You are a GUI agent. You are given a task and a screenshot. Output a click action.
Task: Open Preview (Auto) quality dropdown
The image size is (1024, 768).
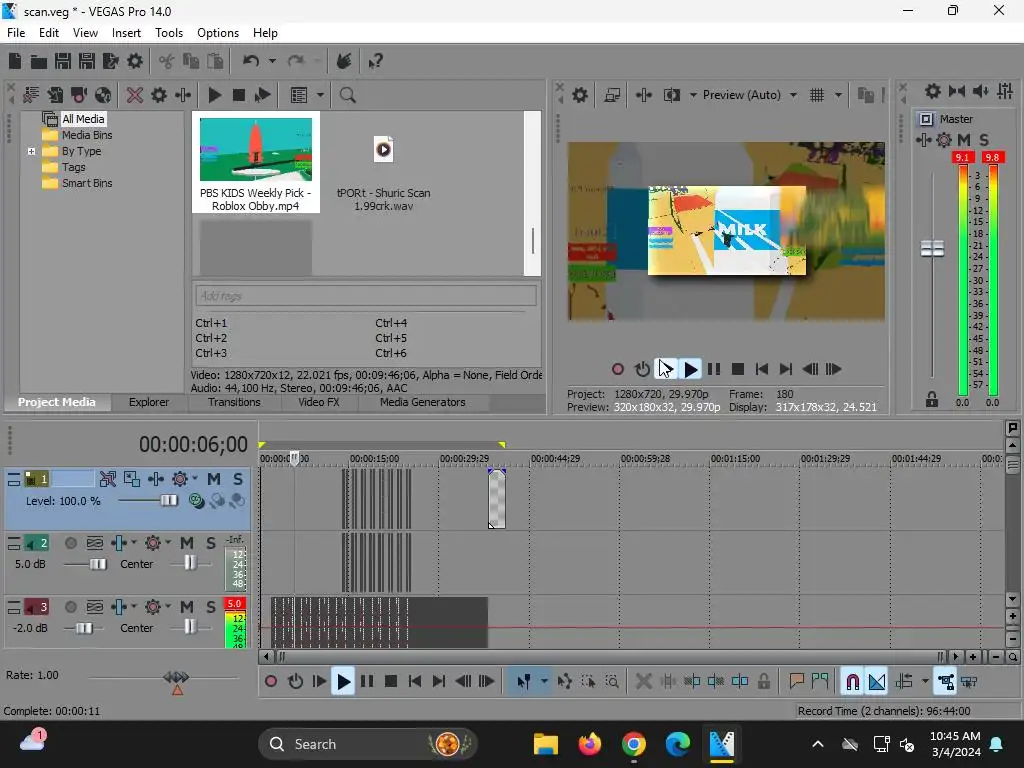pyautogui.click(x=793, y=95)
